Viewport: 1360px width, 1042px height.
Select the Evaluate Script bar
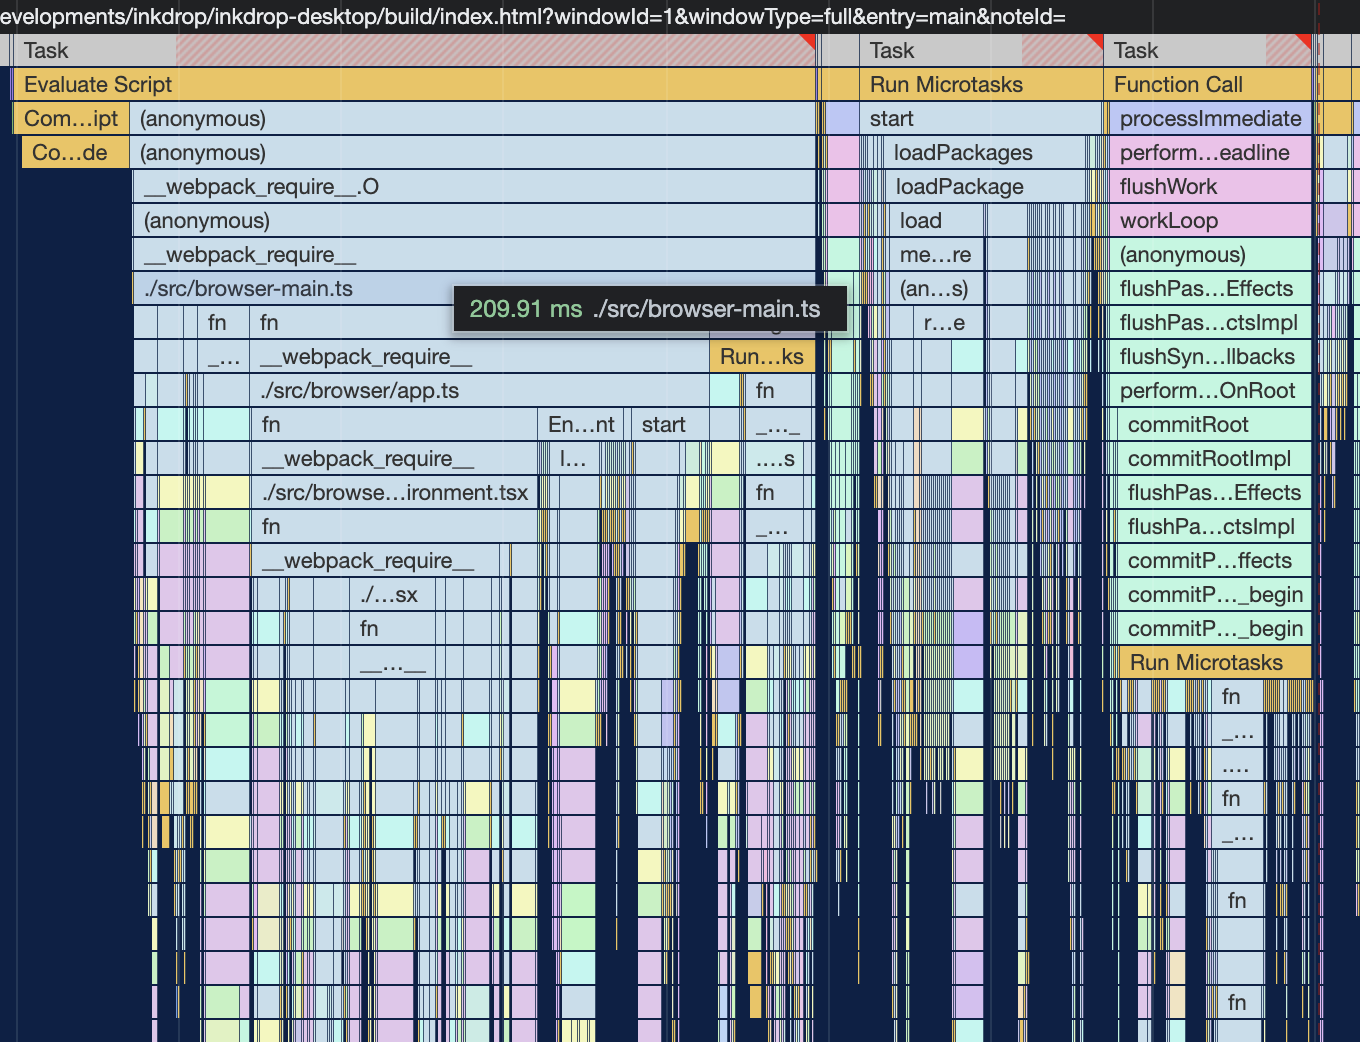pos(400,85)
